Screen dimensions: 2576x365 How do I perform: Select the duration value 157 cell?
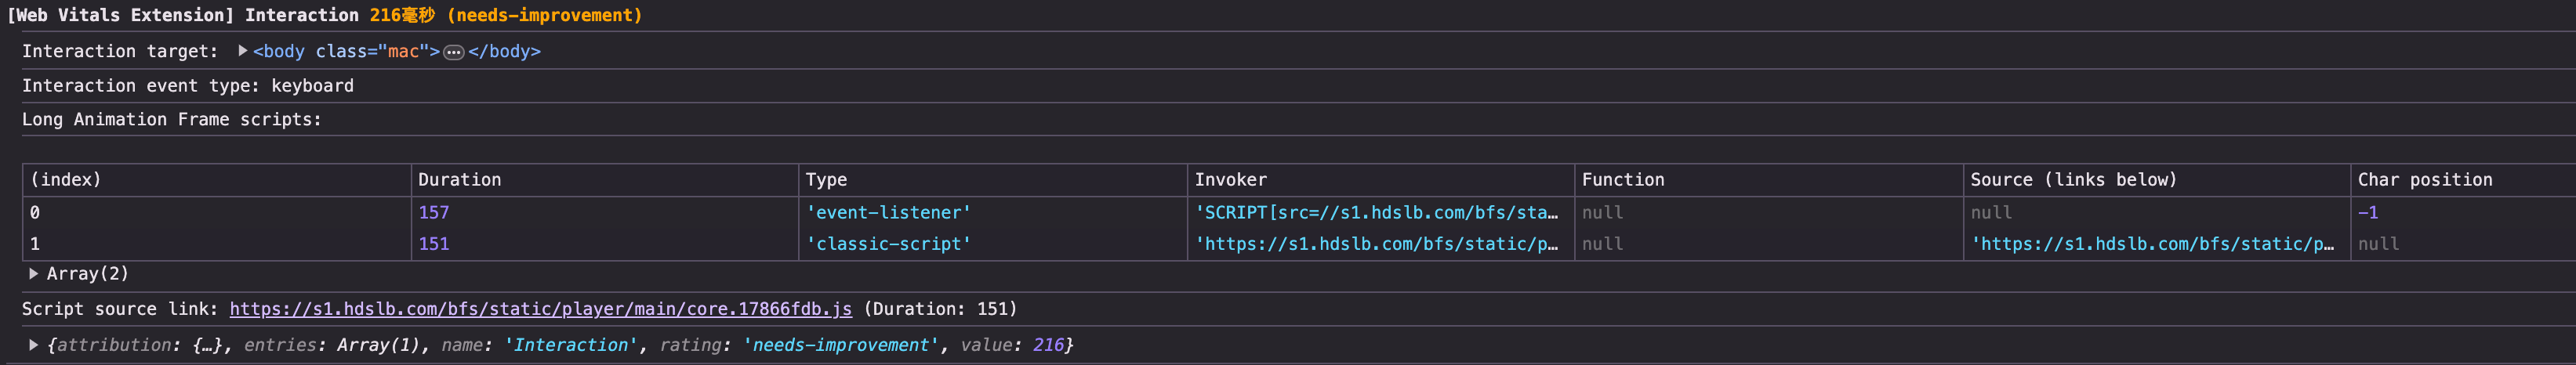click(434, 213)
